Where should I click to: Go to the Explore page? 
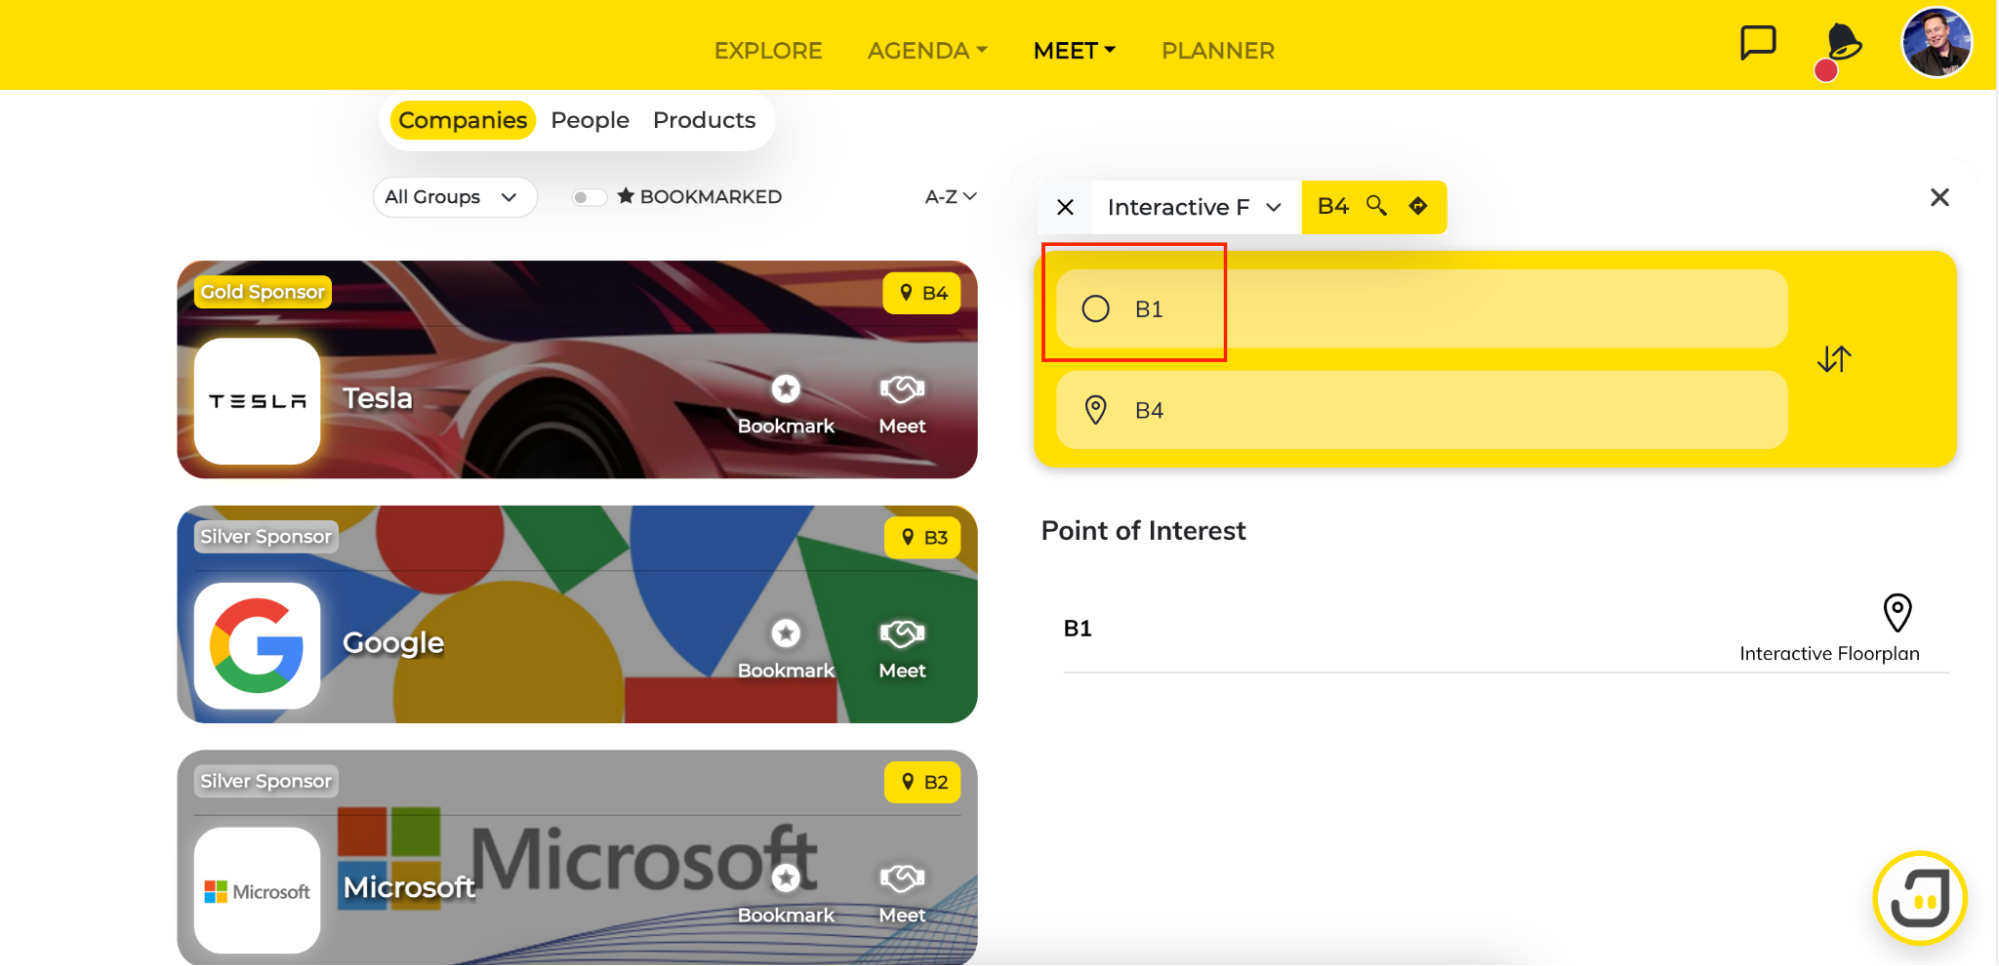[x=768, y=50]
